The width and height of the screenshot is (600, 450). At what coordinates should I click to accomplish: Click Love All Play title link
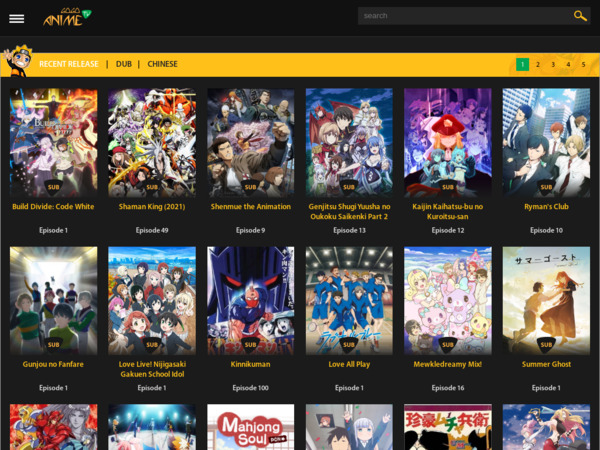click(x=349, y=364)
